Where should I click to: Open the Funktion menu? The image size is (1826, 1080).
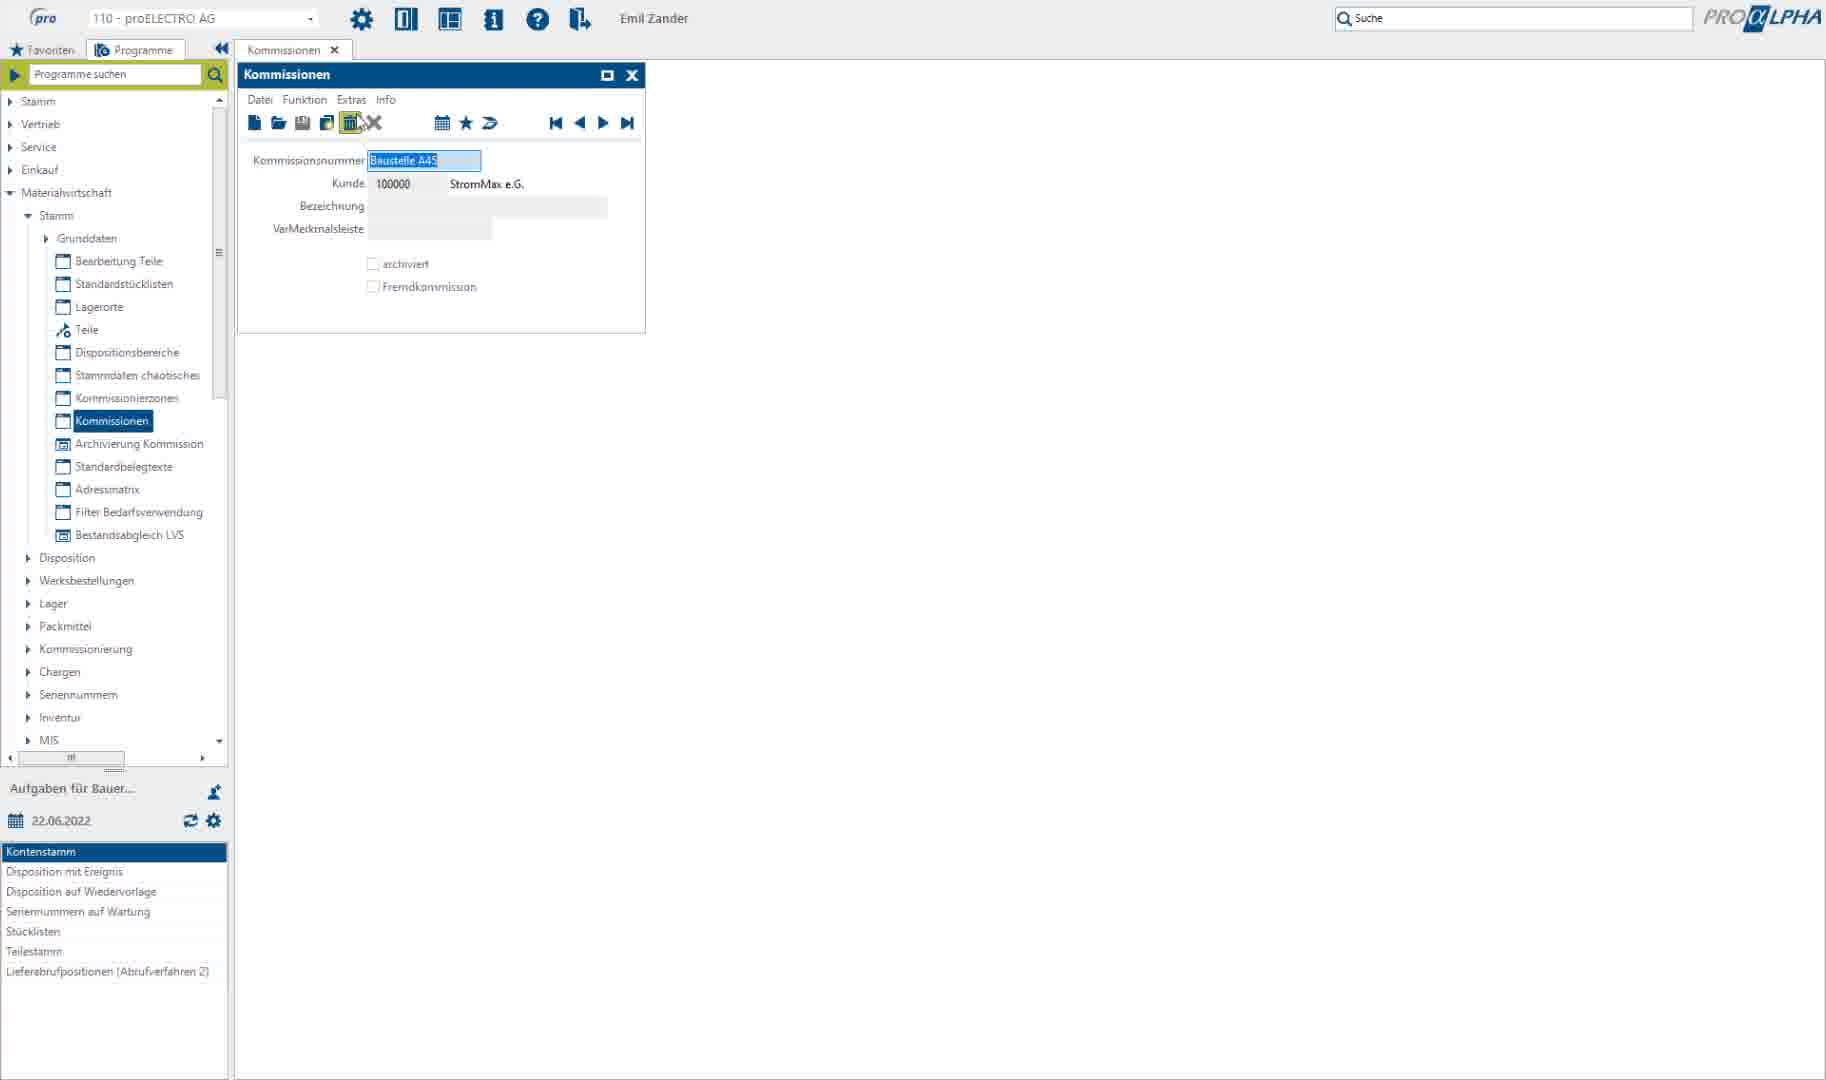[304, 100]
